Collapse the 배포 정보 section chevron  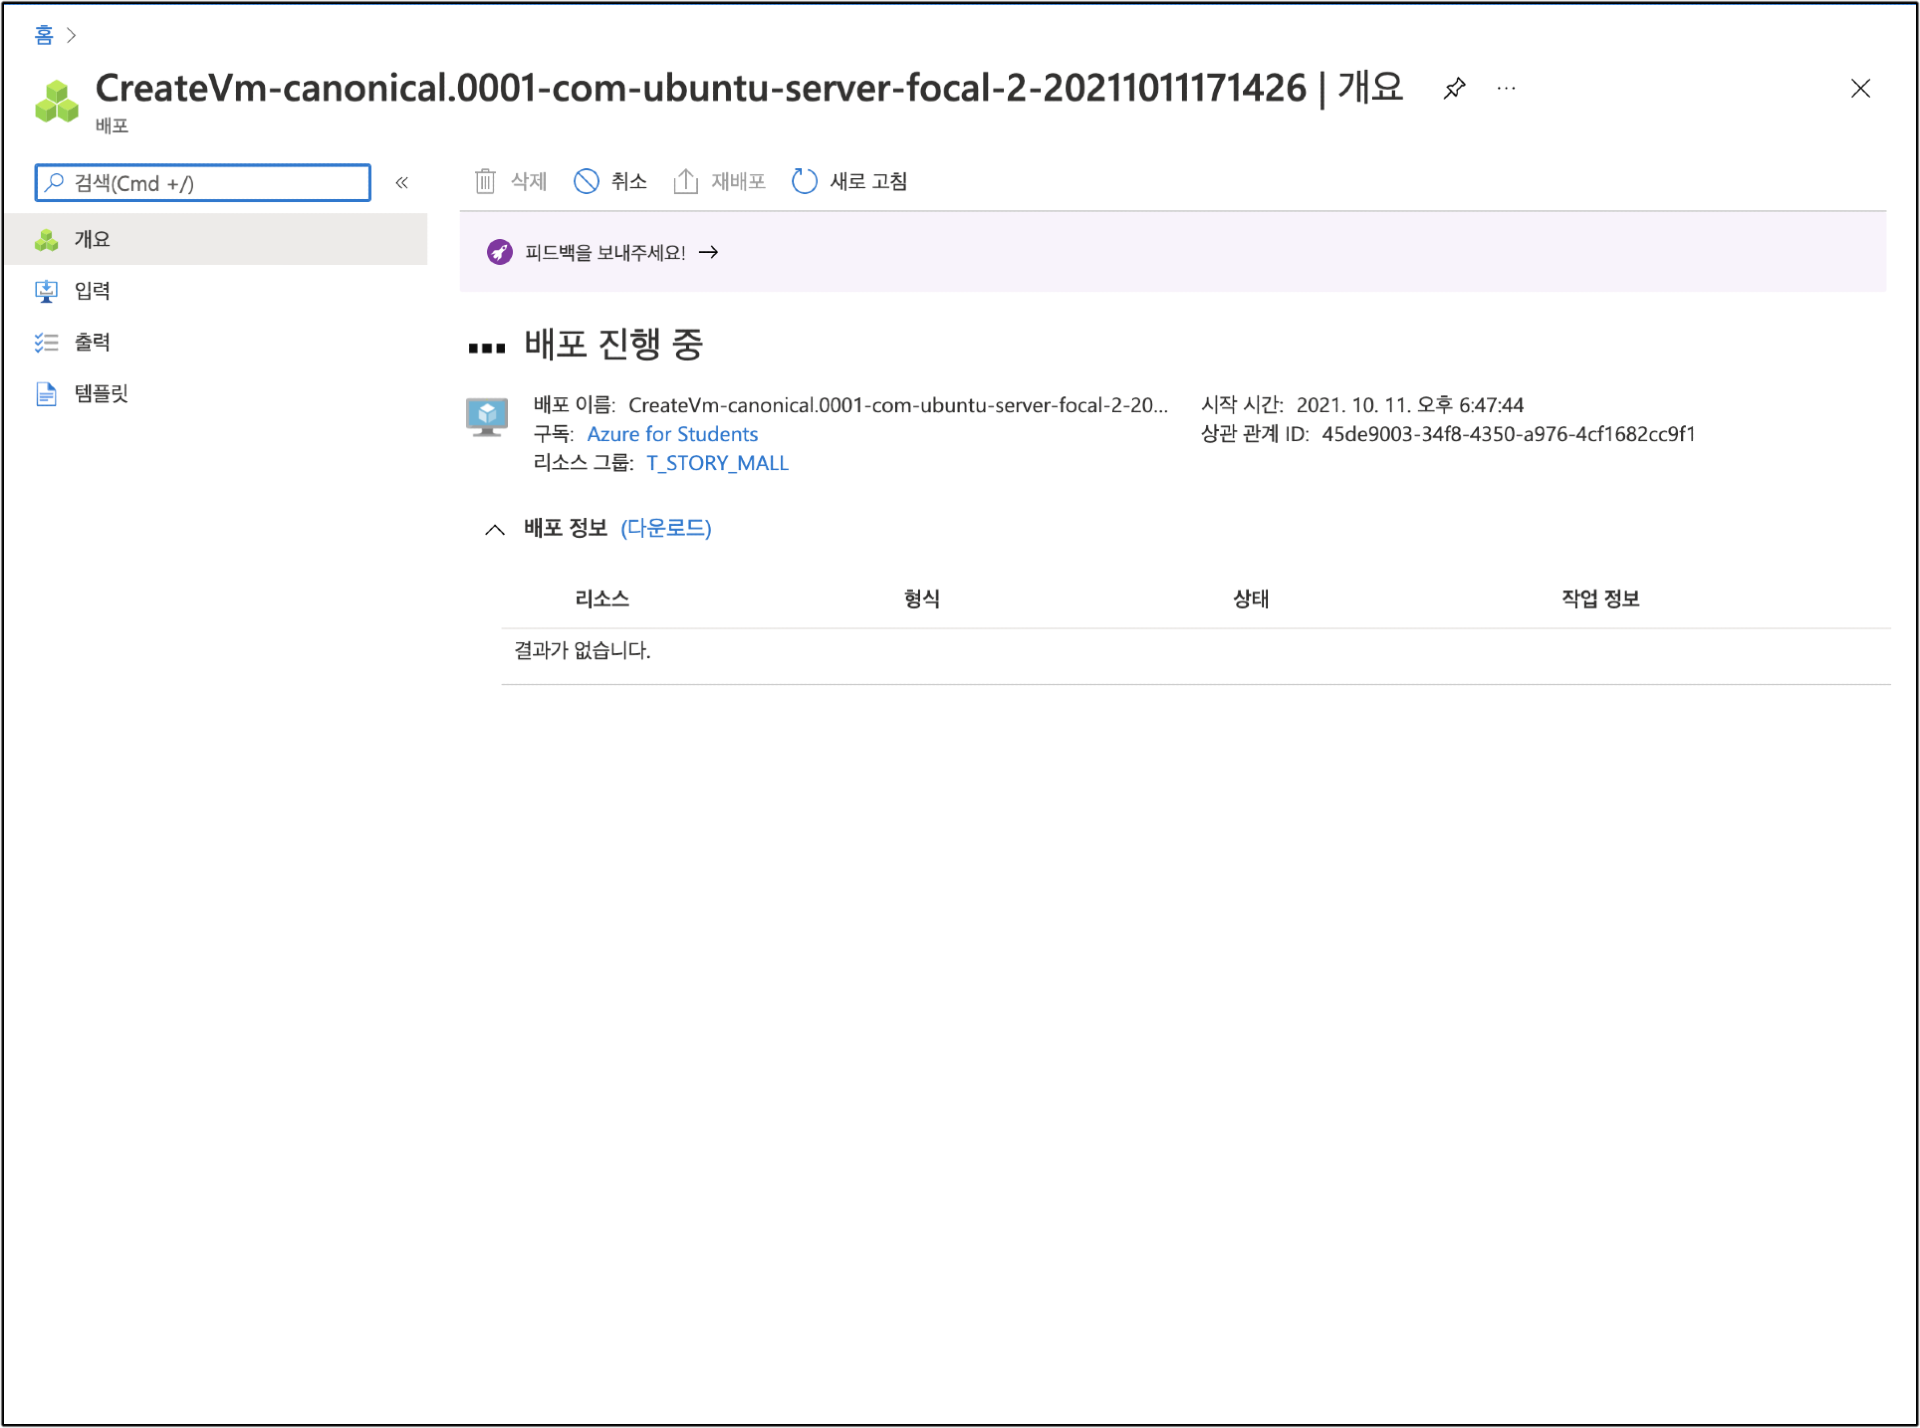coord(494,529)
